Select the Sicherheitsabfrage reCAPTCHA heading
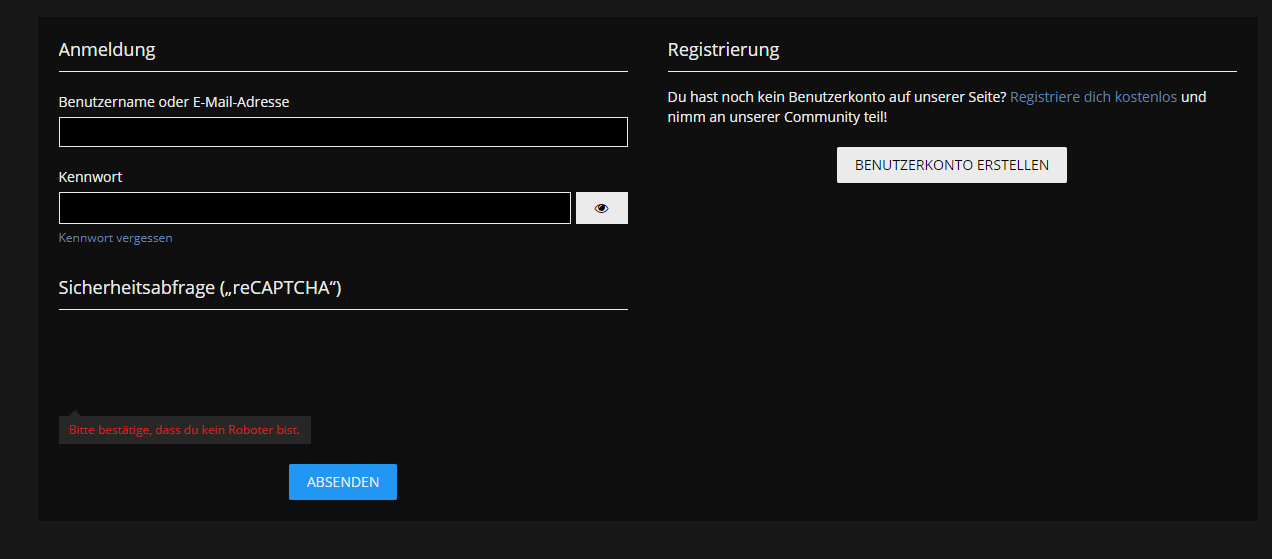1272x559 pixels. [x=200, y=288]
